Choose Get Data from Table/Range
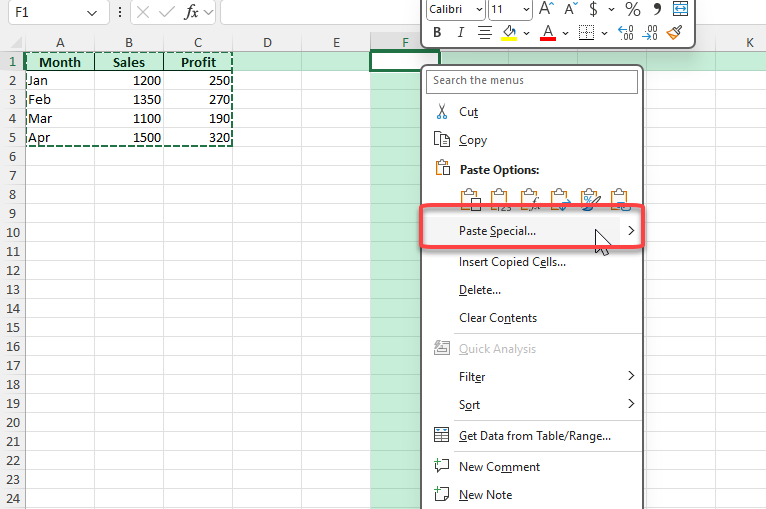 (532, 436)
